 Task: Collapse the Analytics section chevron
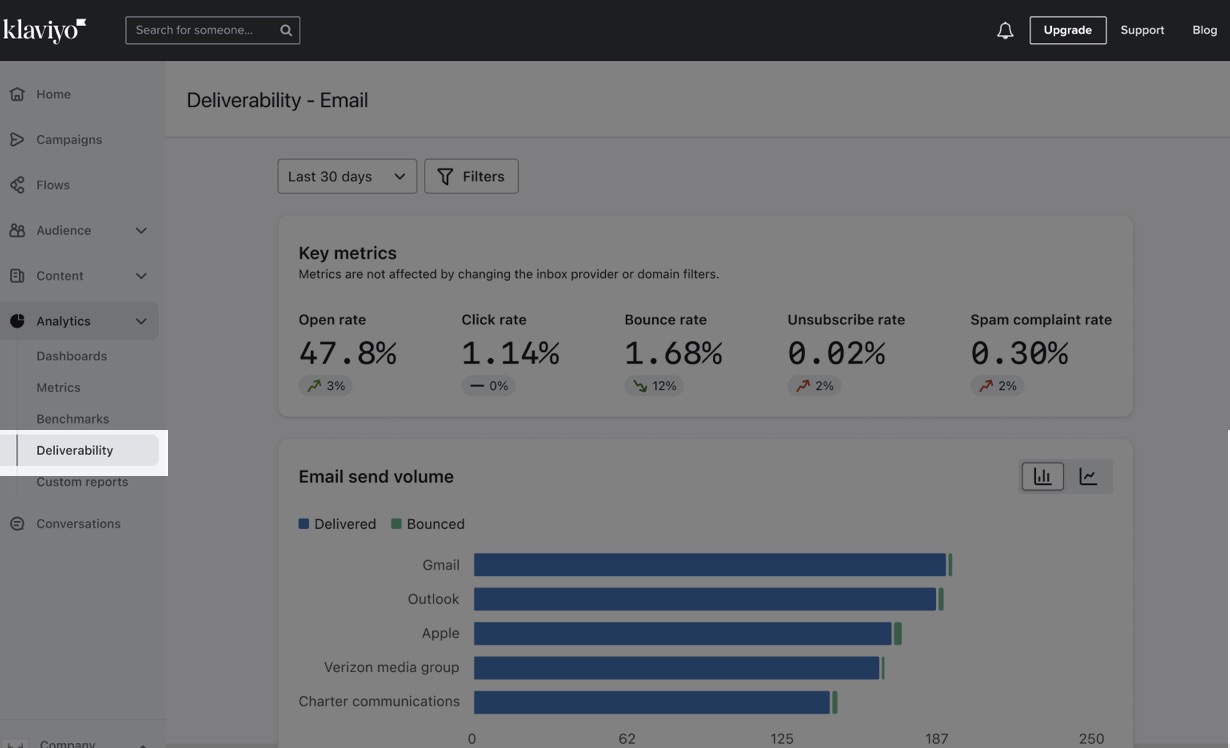pyautogui.click(x=142, y=321)
